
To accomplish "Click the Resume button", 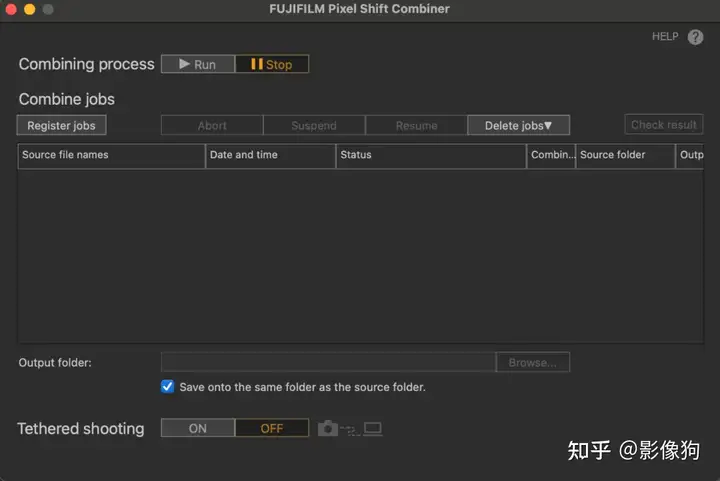I will pyautogui.click(x=416, y=125).
